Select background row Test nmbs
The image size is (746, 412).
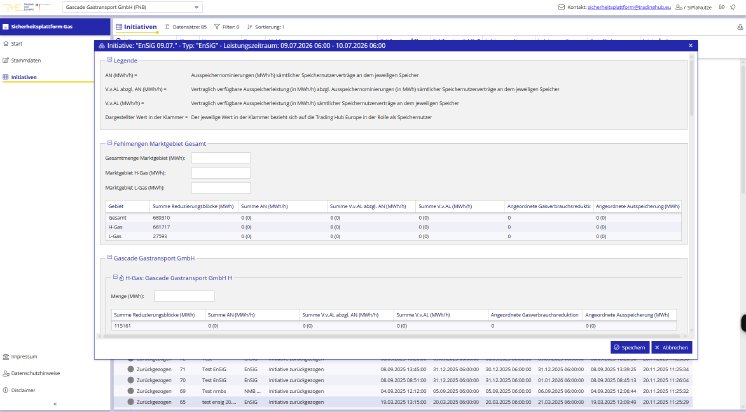click(402, 391)
